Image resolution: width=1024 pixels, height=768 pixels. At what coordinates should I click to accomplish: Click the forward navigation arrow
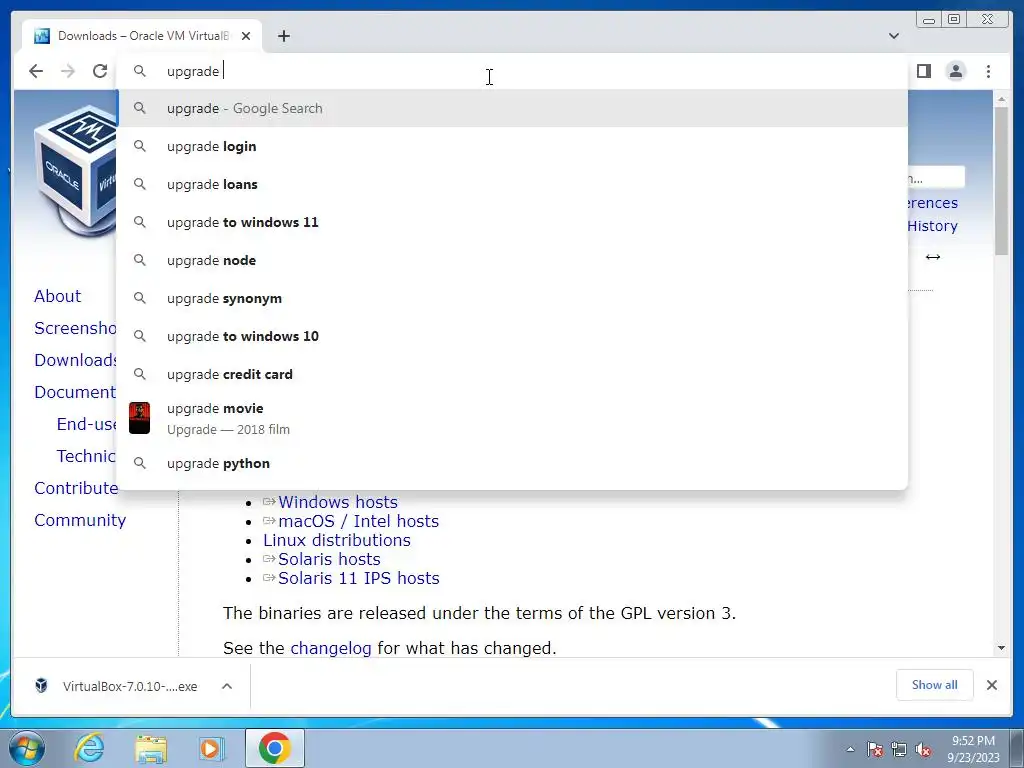[x=68, y=71]
